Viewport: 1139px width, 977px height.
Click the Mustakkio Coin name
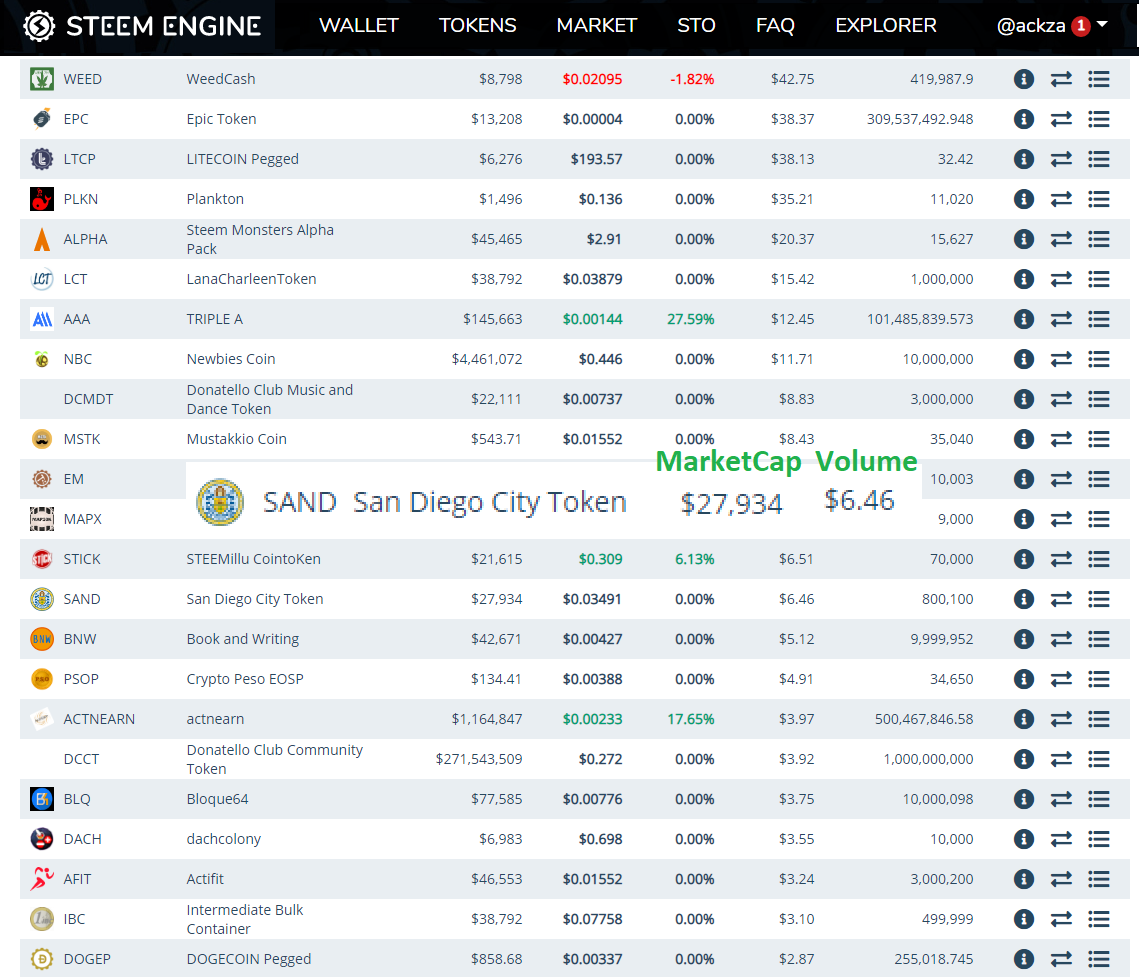point(237,439)
